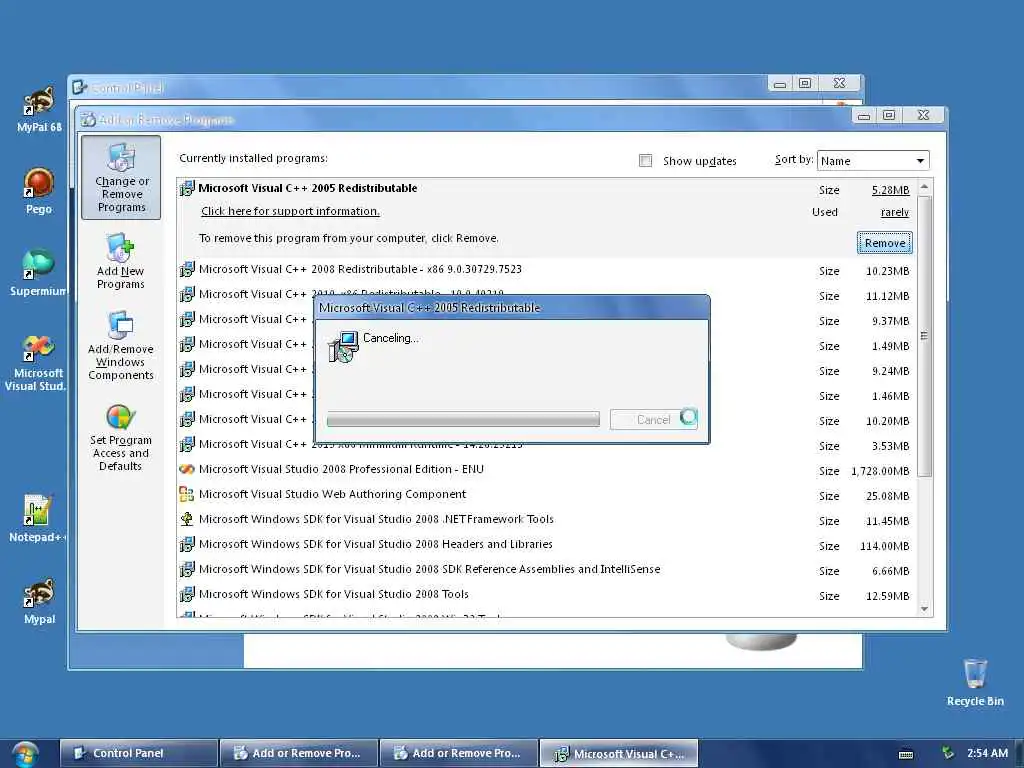
Task: Click the program list scrollbar thumb
Action: point(924,336)
